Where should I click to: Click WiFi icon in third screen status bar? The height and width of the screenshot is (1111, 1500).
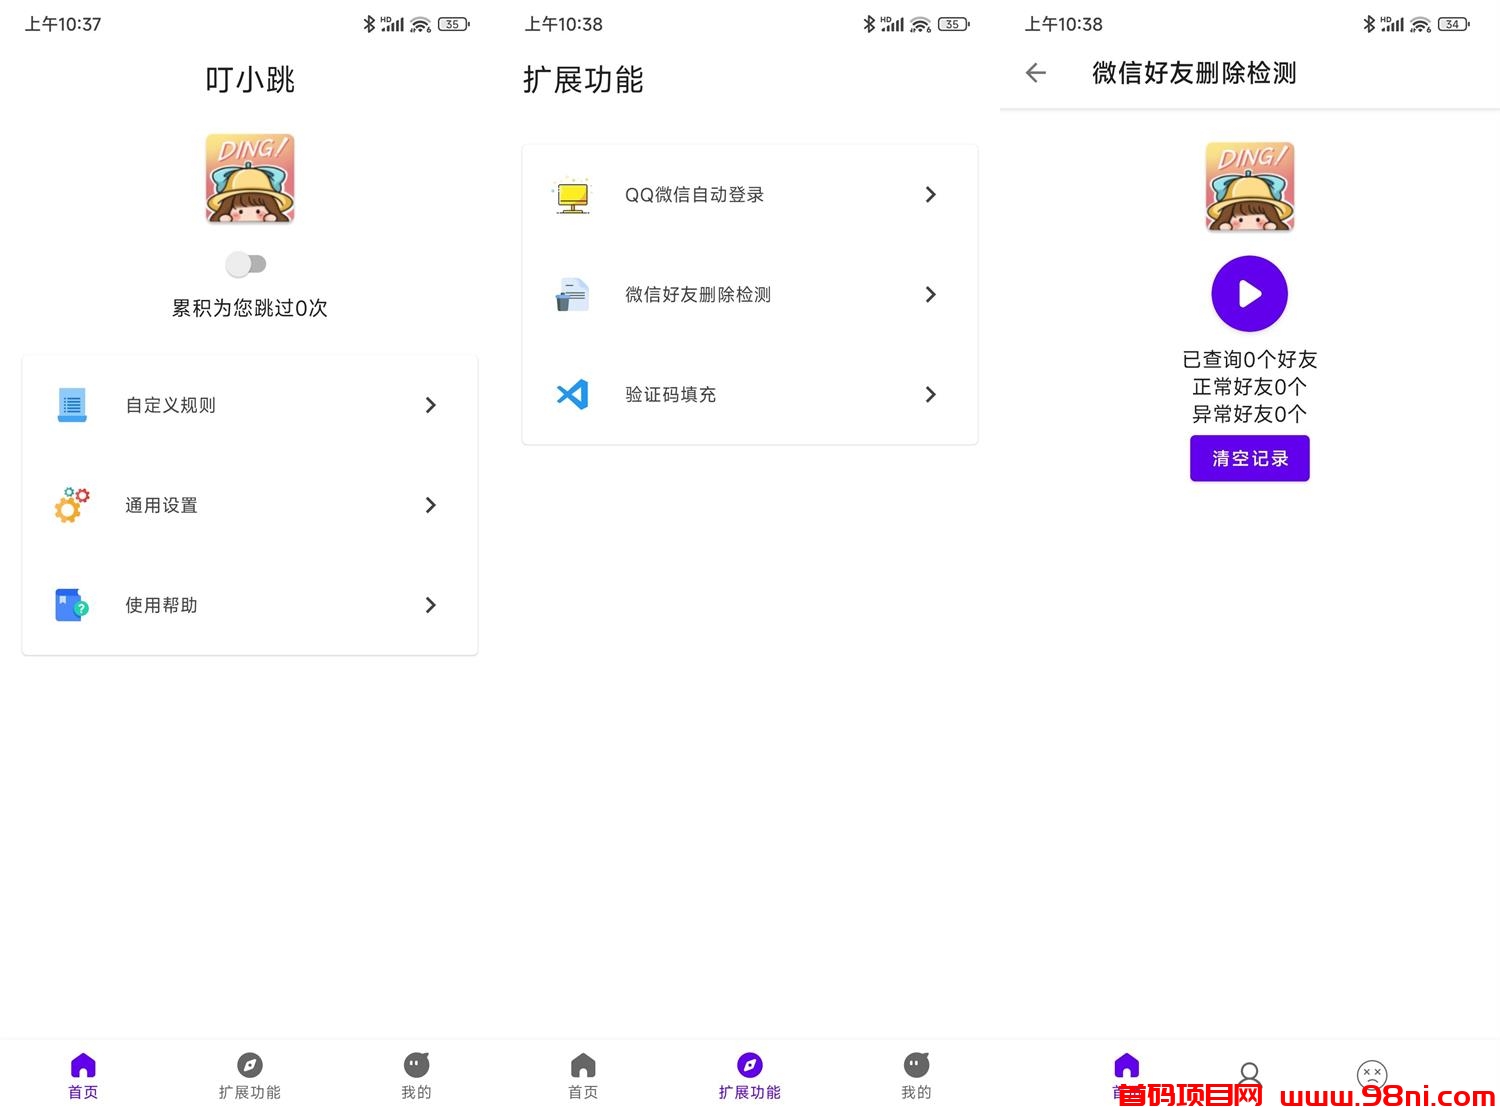click(x=1421, y=24)
